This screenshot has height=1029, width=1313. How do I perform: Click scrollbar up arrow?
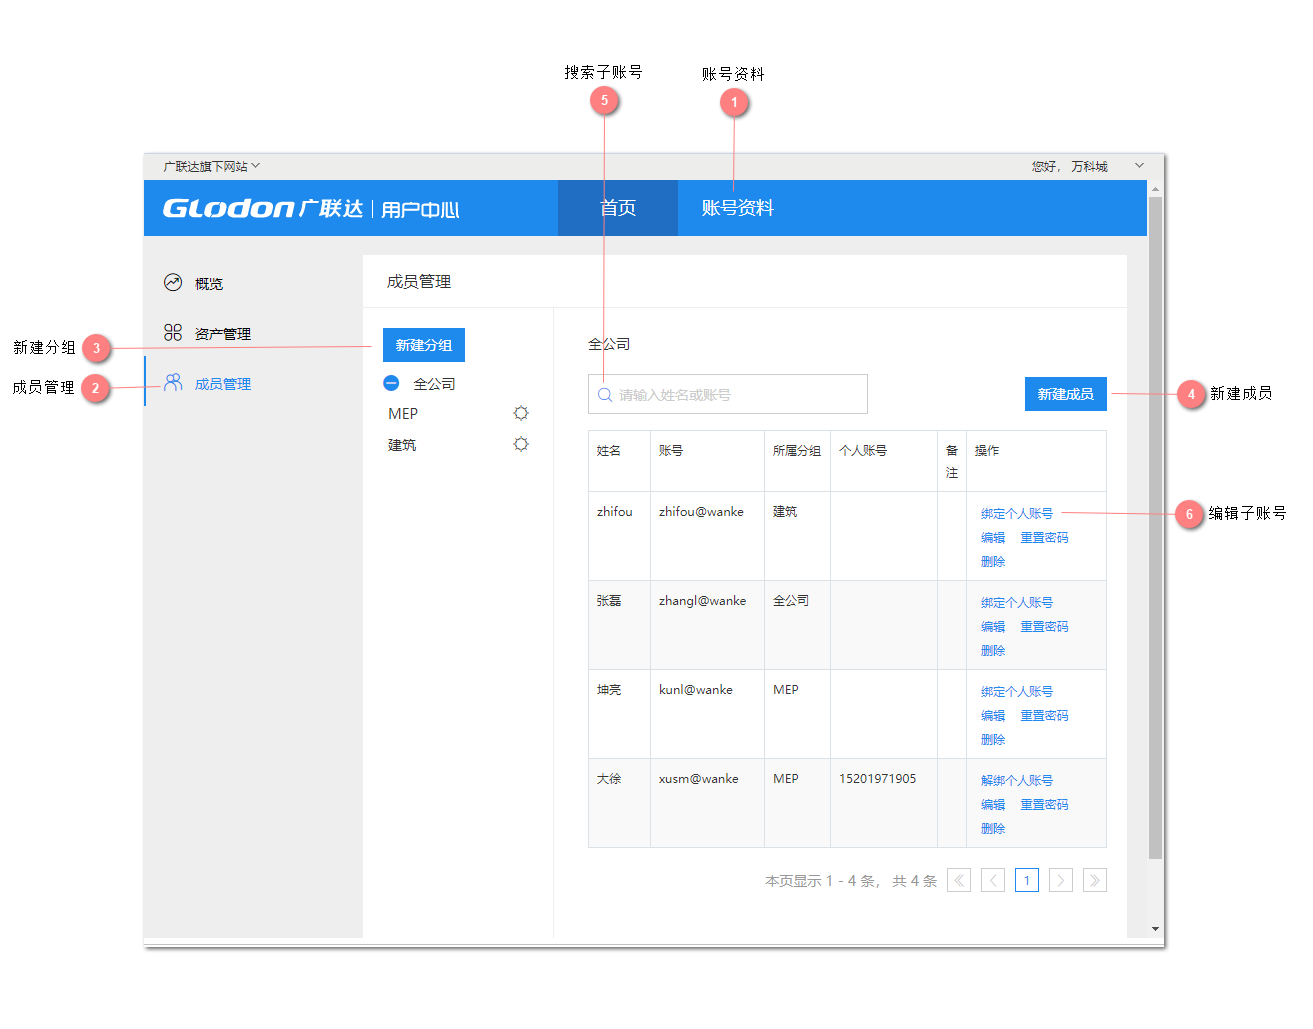(x=1155, y=188)
